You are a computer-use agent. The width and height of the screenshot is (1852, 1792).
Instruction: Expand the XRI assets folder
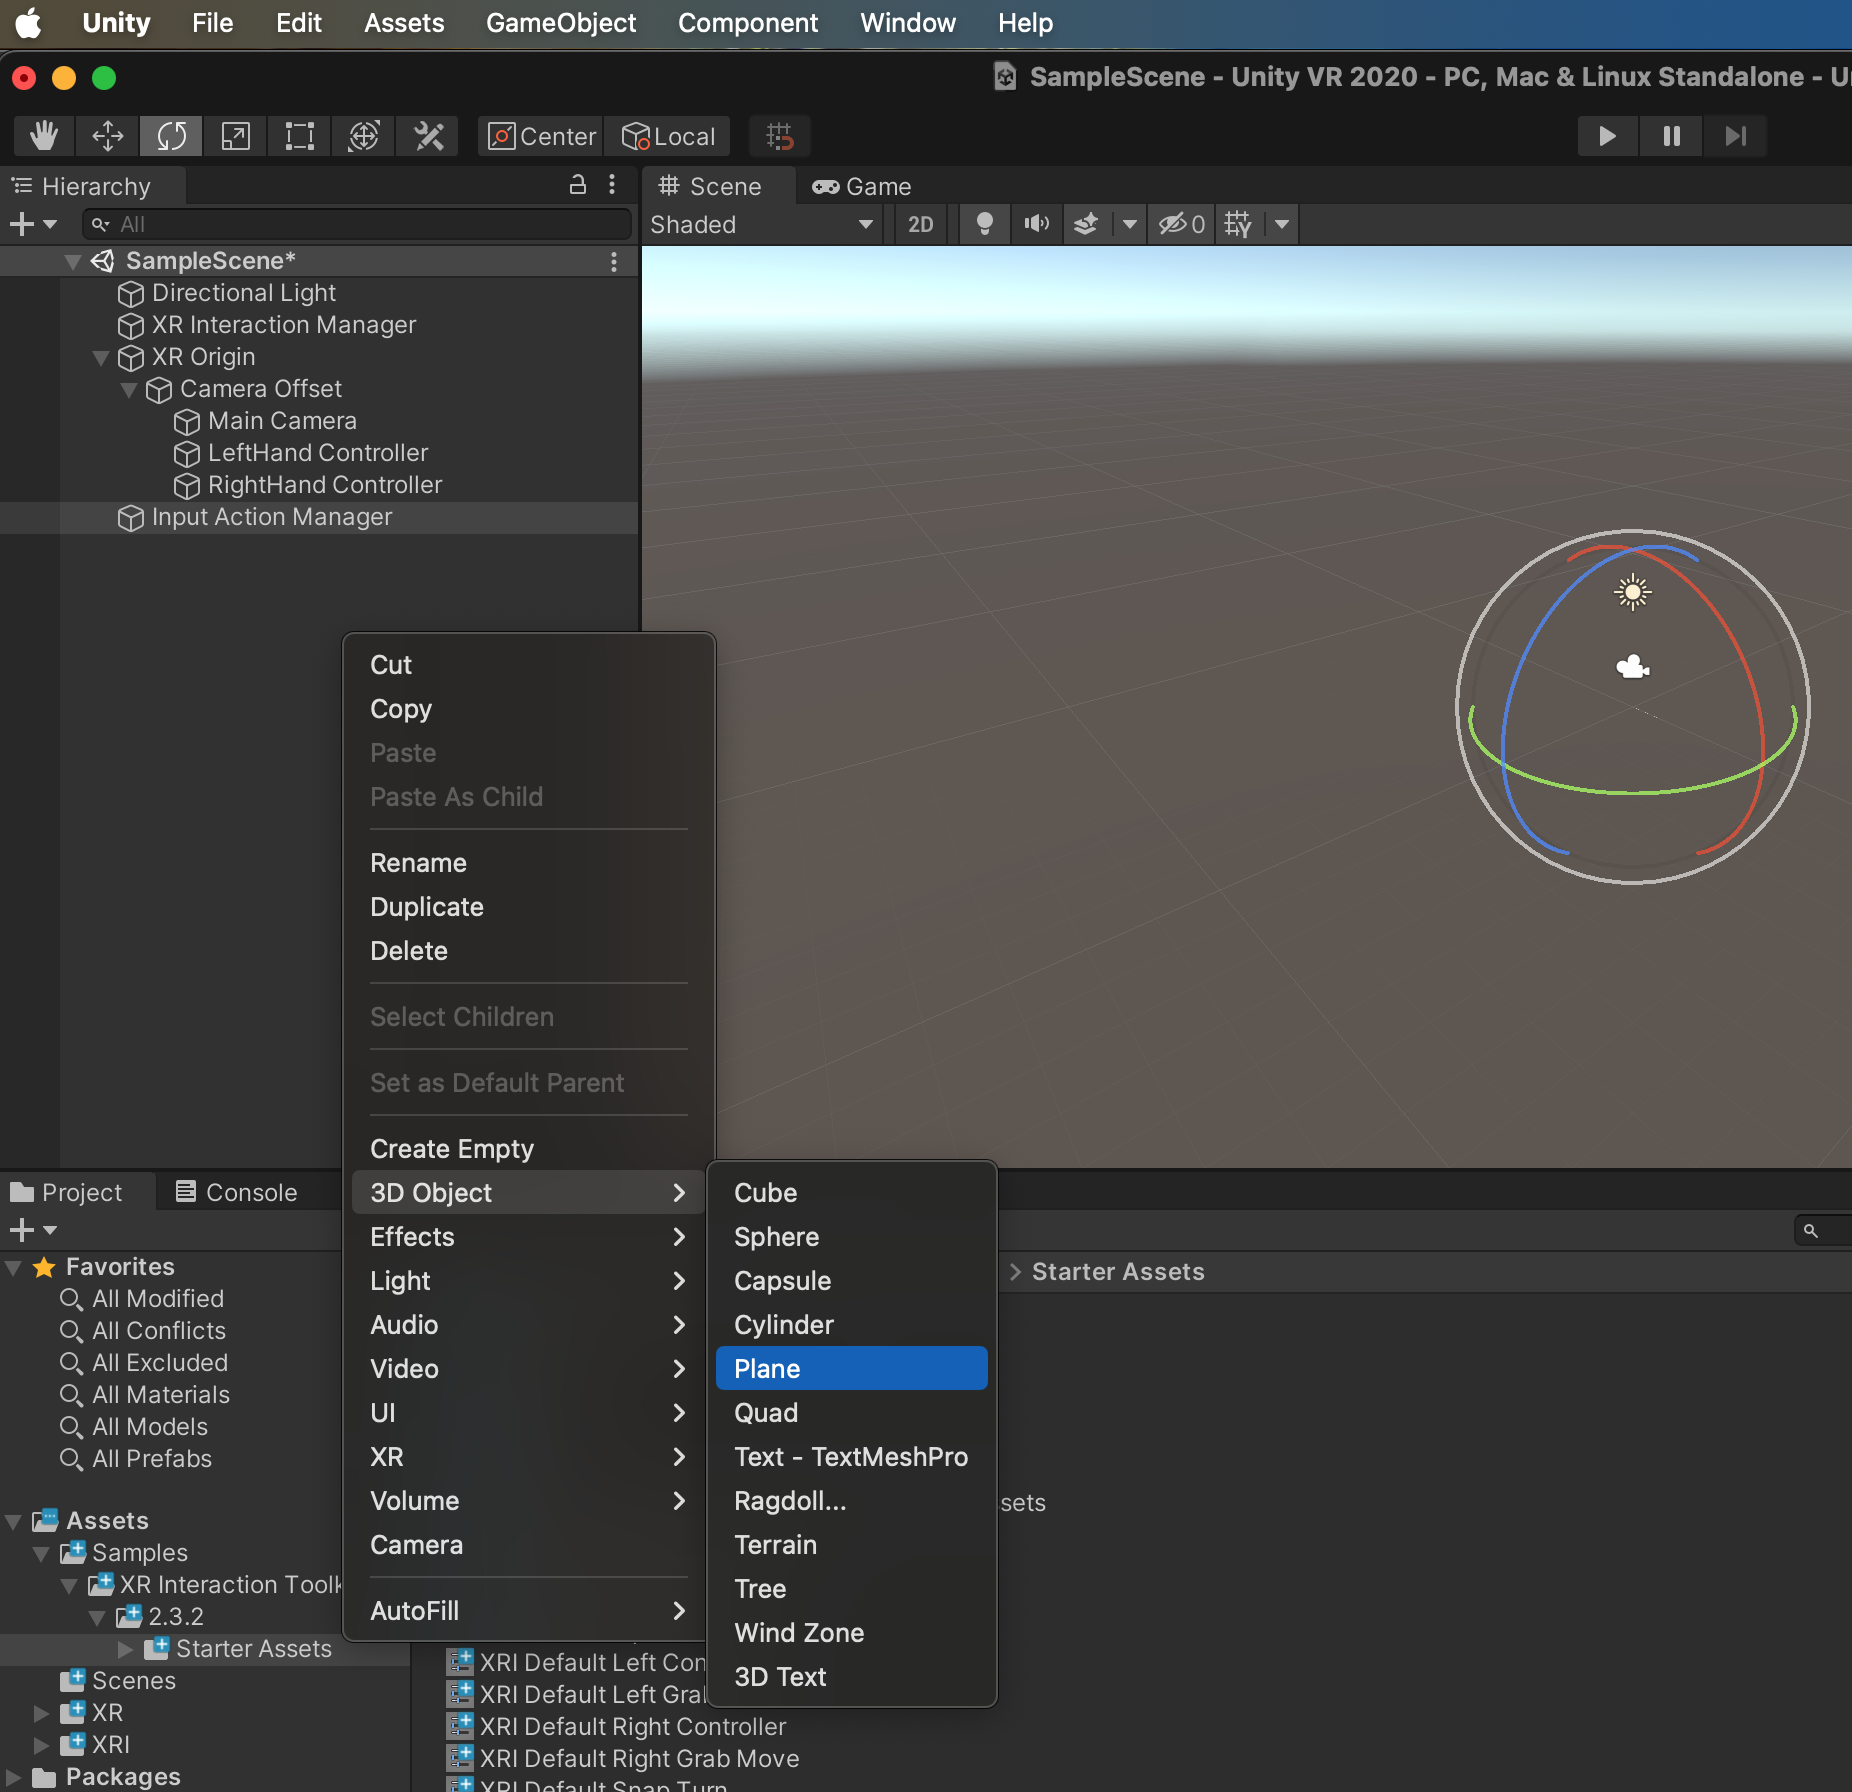pyautogui.click(x=42, y=1745)
